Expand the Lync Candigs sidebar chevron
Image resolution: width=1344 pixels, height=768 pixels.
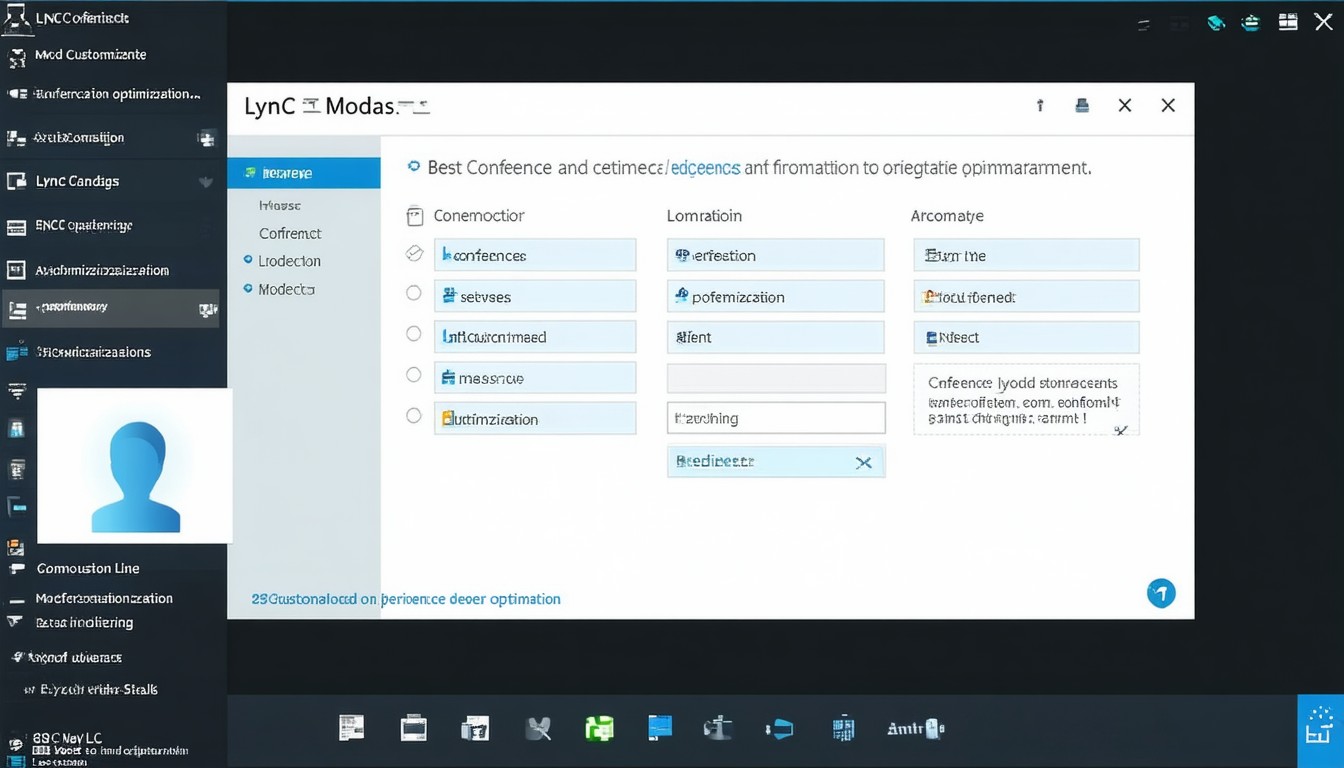point(207,182)
